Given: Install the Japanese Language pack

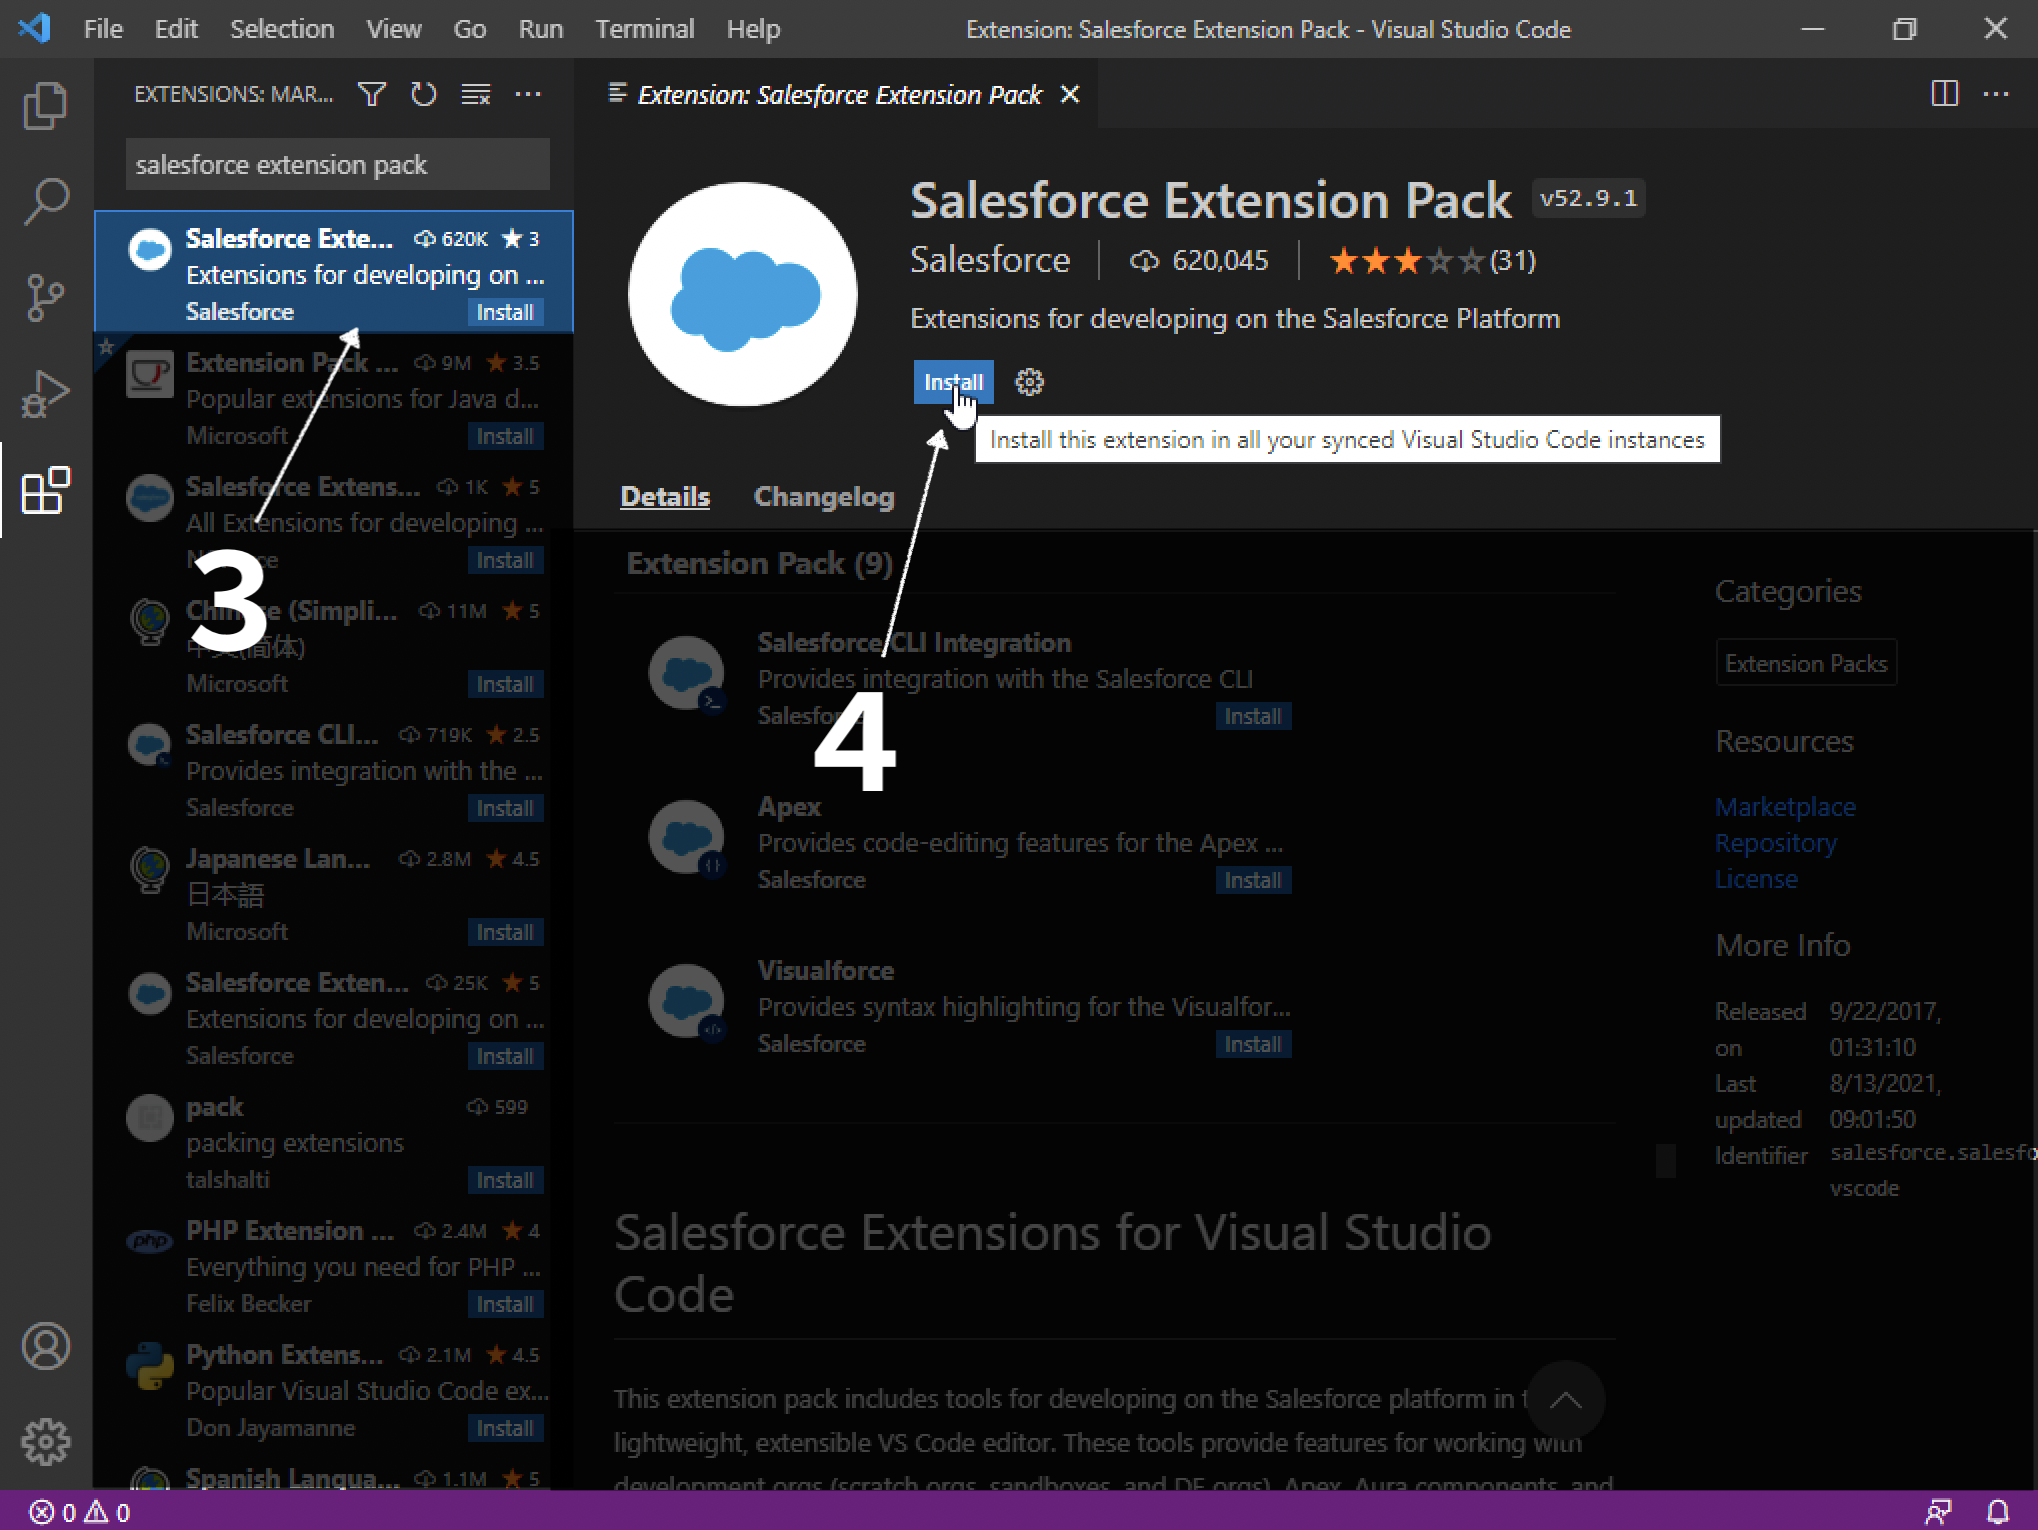Looking at the screenshot, I should tap(505, 932).
